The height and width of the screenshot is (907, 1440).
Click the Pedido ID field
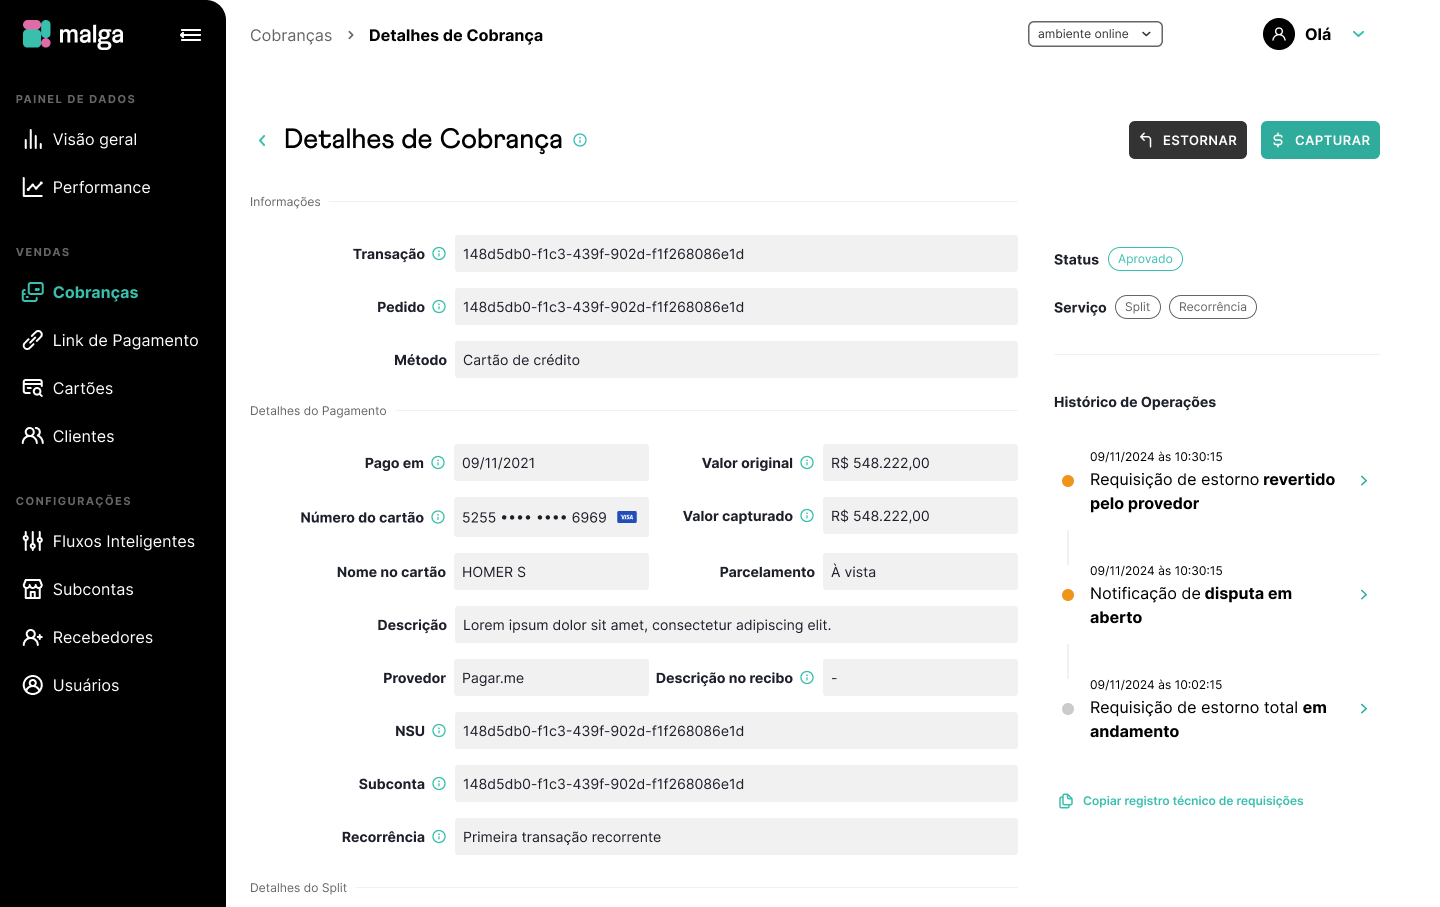[736, 307]
